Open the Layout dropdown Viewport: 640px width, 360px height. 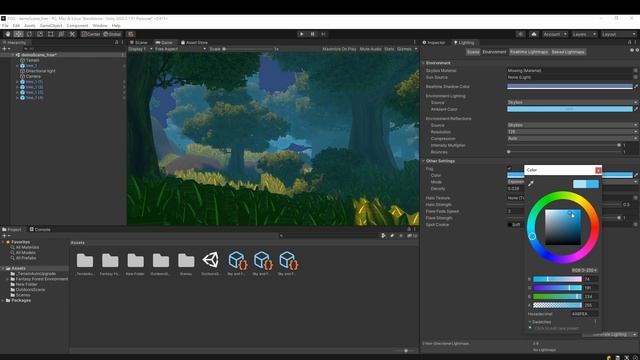click(618, 34)
